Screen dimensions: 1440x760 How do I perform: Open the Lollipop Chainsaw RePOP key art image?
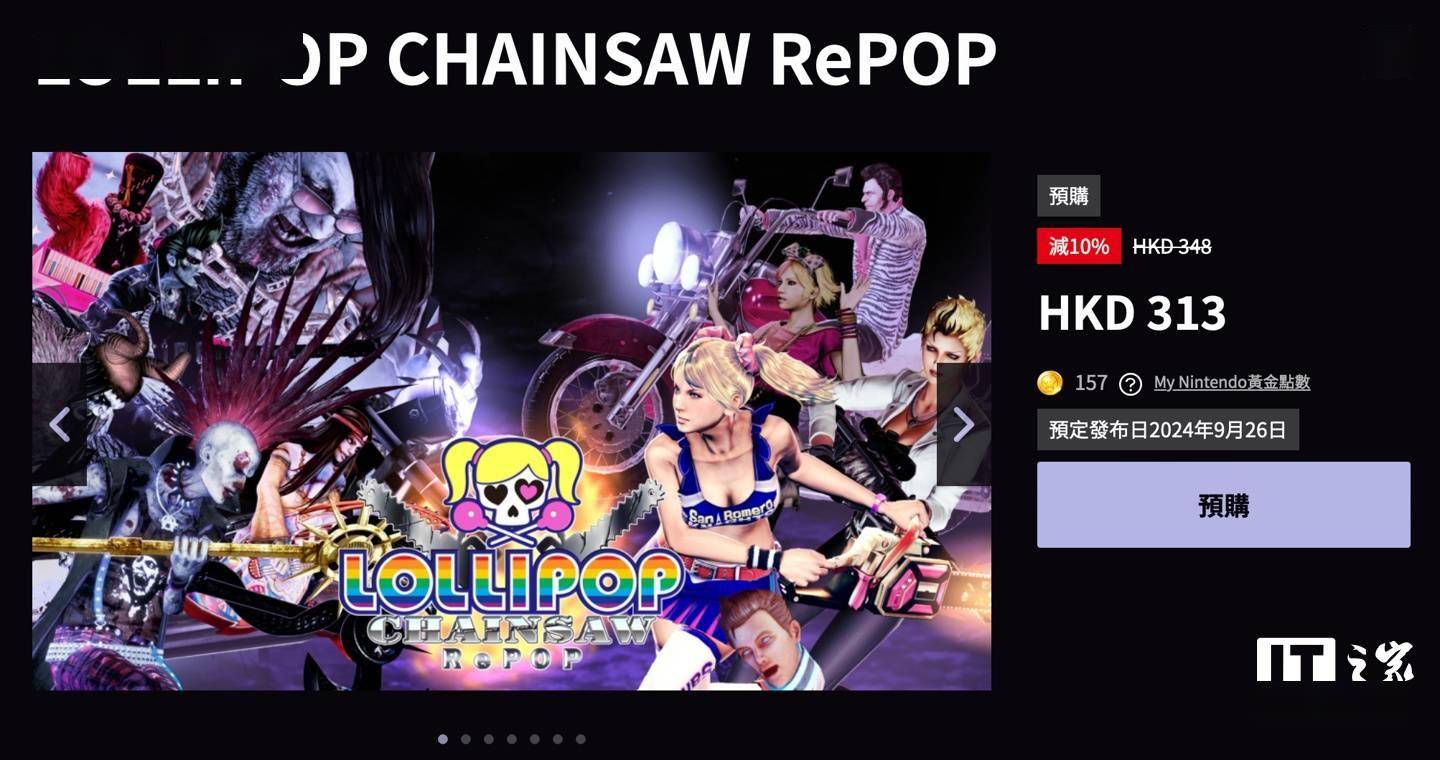click(512, 421)
